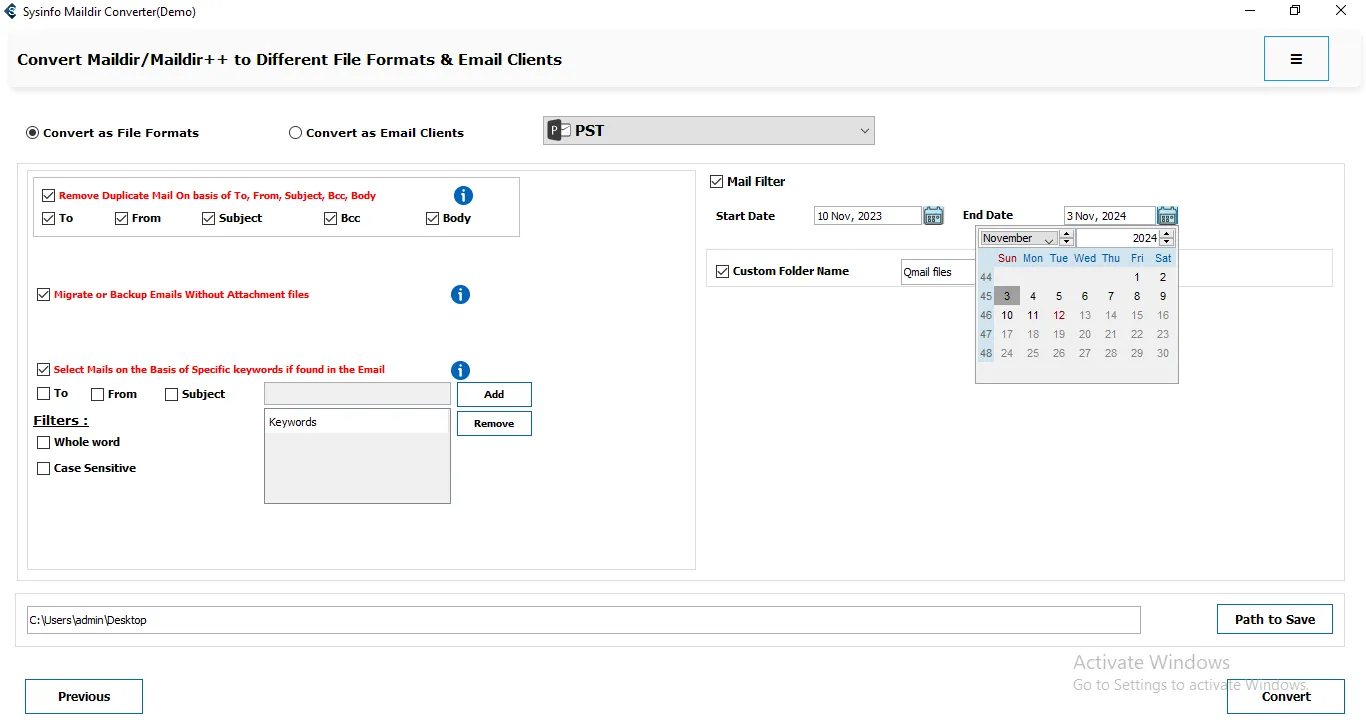Screen dimensions: 1366x728
Task: Click info icon beside Migrate without Attachment
Action: point(460,295)
